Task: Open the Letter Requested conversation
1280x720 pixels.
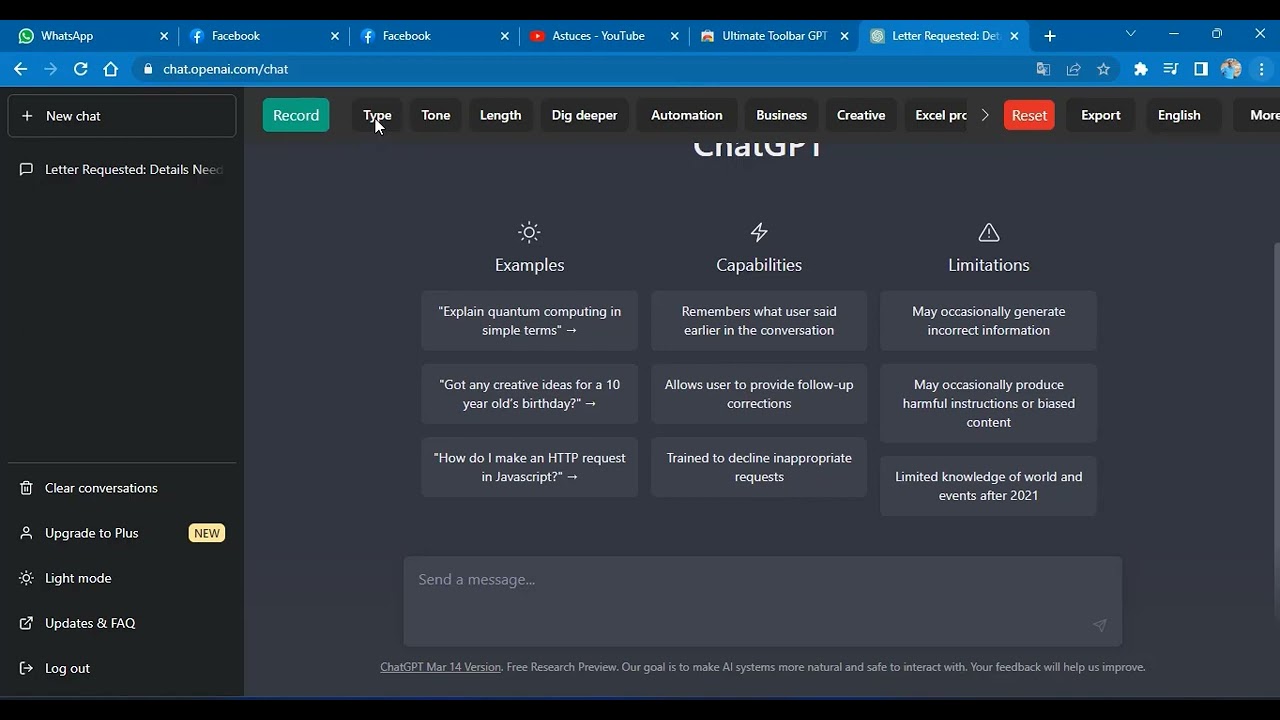Action: pyautogui.click(x=122, y=170)
